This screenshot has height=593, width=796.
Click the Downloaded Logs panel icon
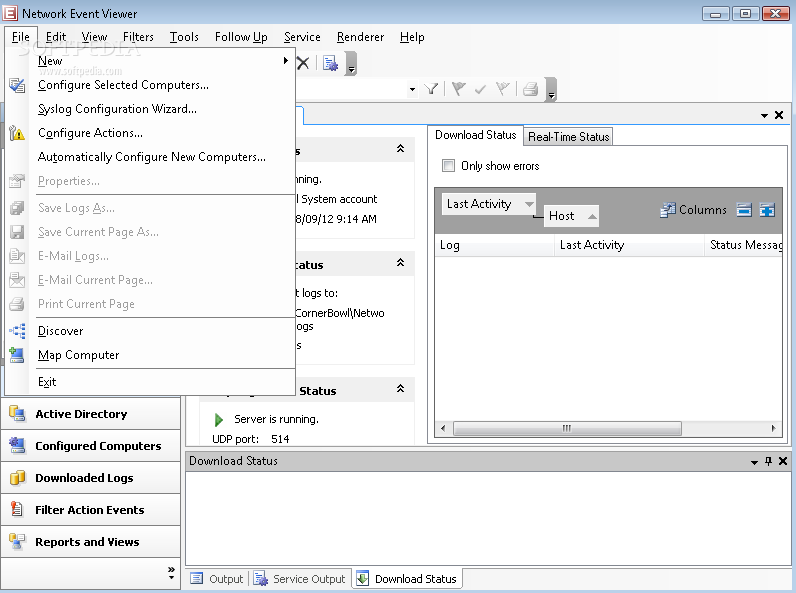pos(17,478)
